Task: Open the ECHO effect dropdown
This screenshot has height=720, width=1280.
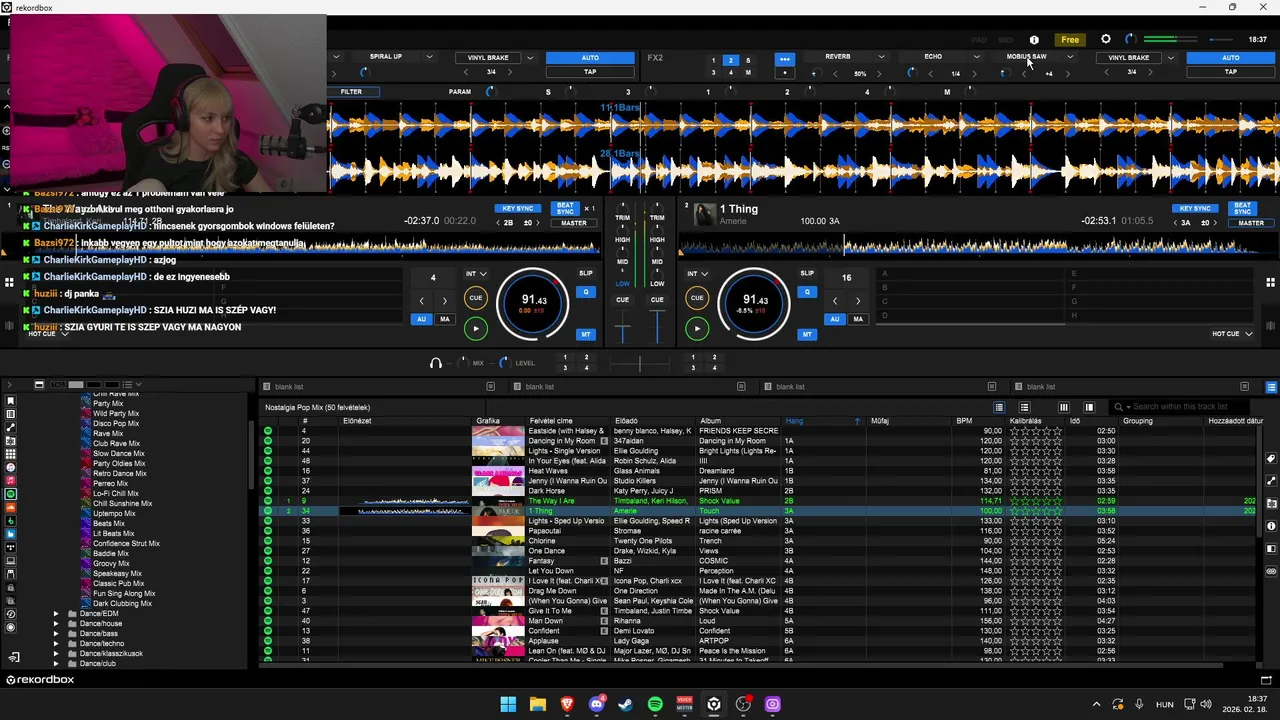Action: 976,57
